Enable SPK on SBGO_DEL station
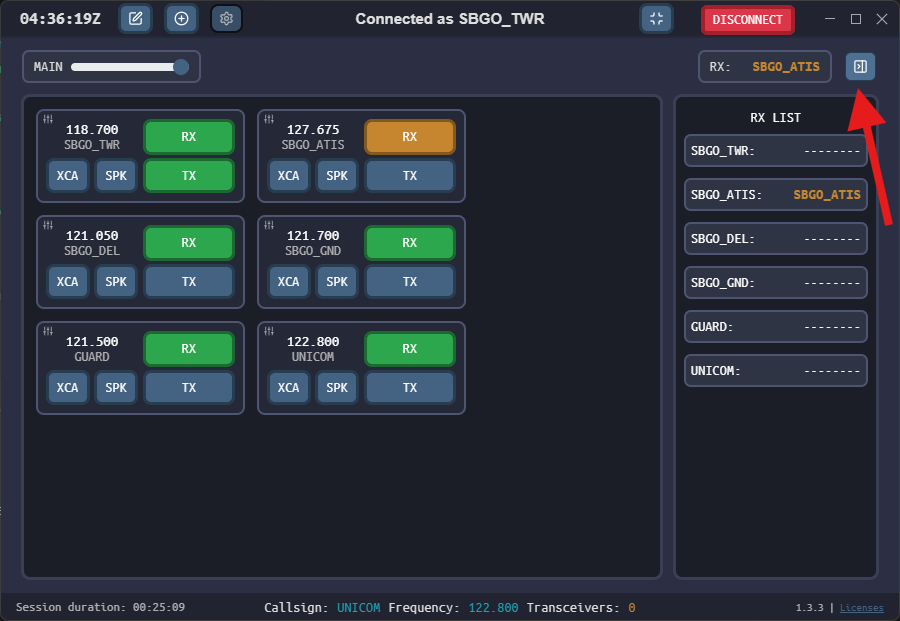Screen dimensions: 900x621 click(x=116, y=282)
